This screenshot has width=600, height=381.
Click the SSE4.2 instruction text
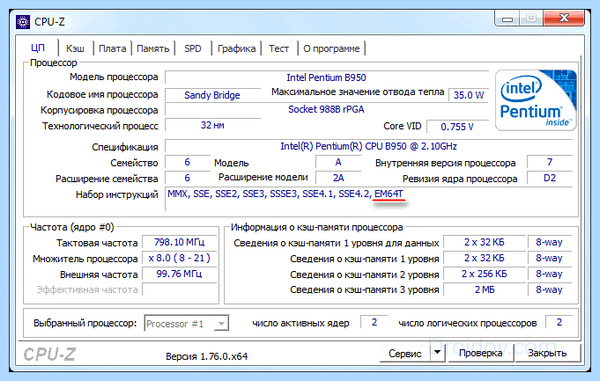(x=354, y=194)
